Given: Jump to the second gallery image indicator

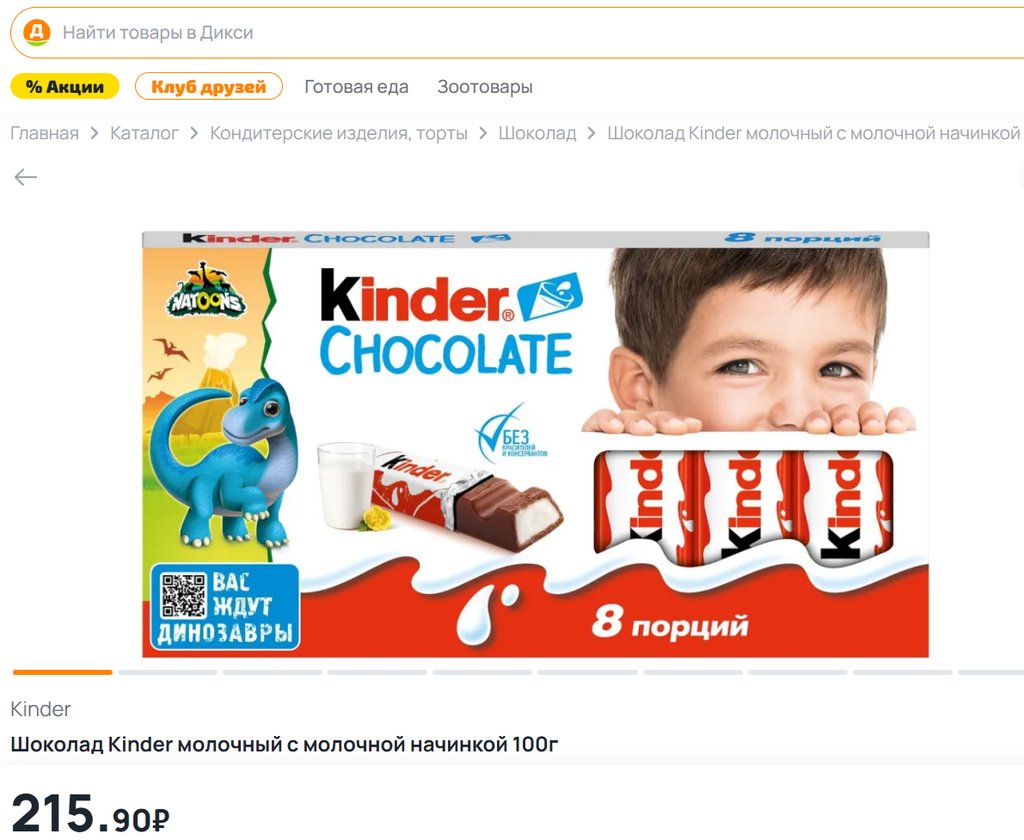Looking at the screenshot, I should pos(168,672).
